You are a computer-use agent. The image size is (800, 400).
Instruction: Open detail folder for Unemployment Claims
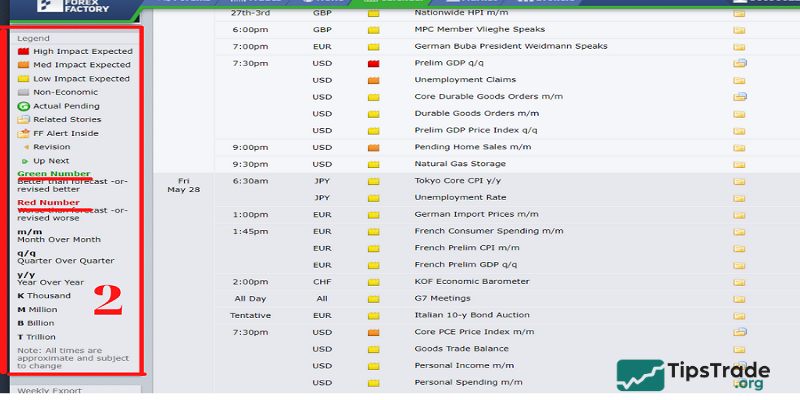point(740,80)
